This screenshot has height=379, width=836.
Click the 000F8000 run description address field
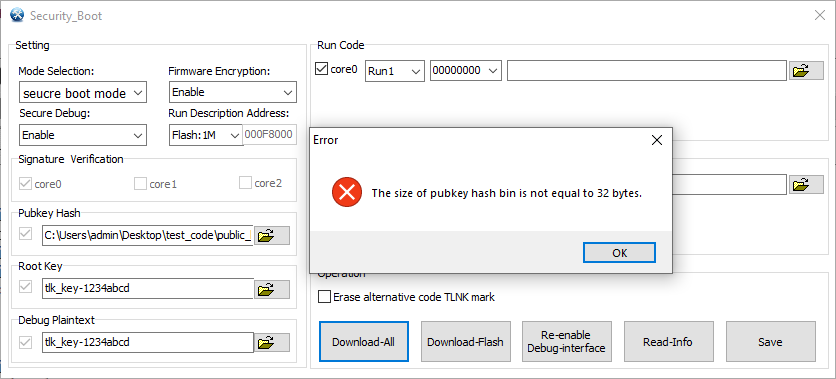coord(270,135)
